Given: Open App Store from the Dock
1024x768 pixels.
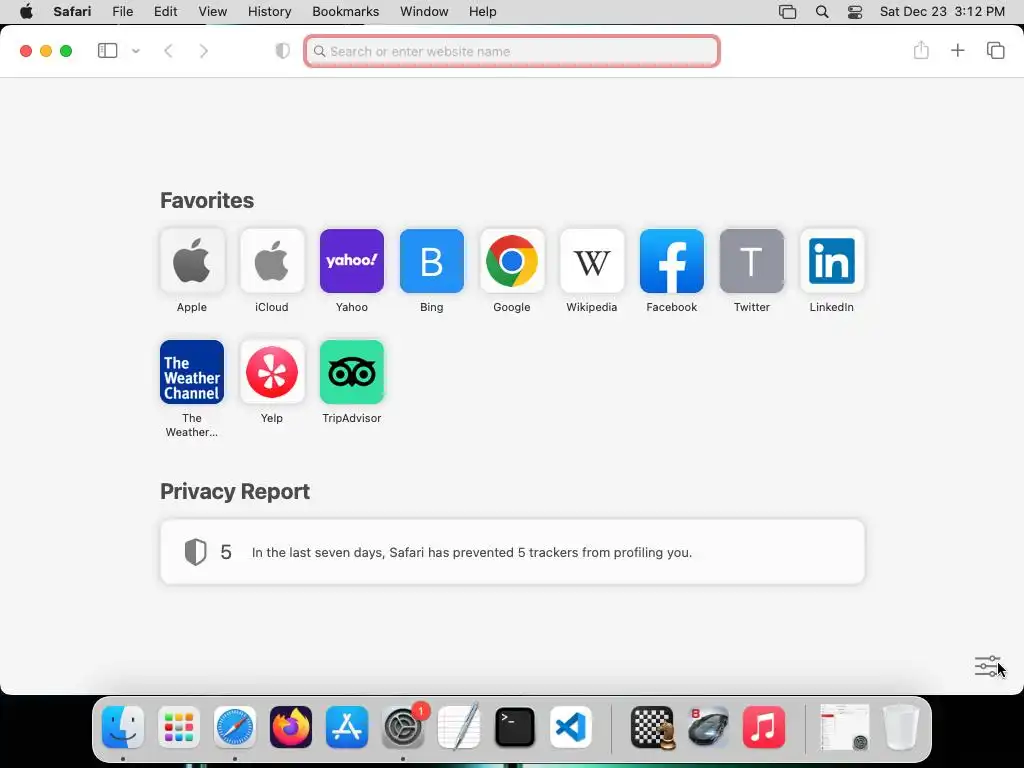Looking at the screenshot, I should coord(347,727).
